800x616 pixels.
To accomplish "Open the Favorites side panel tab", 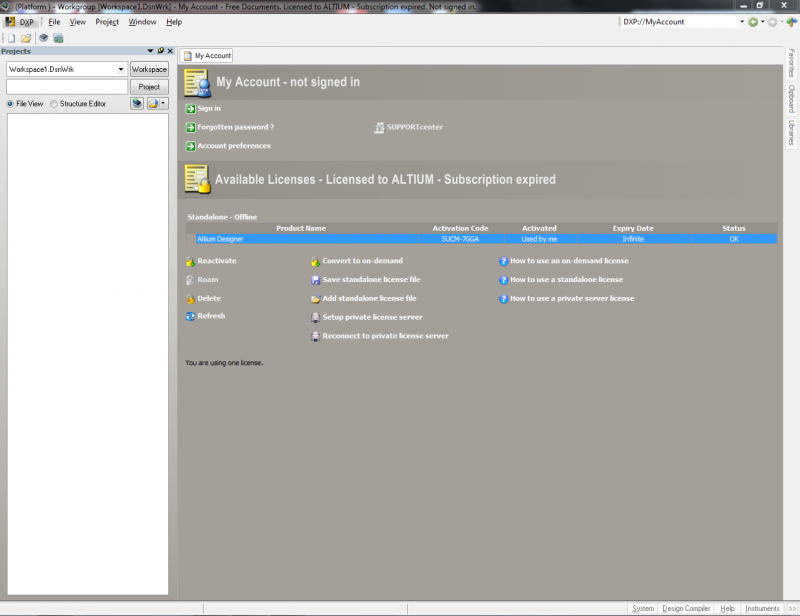I will (791, 63).
